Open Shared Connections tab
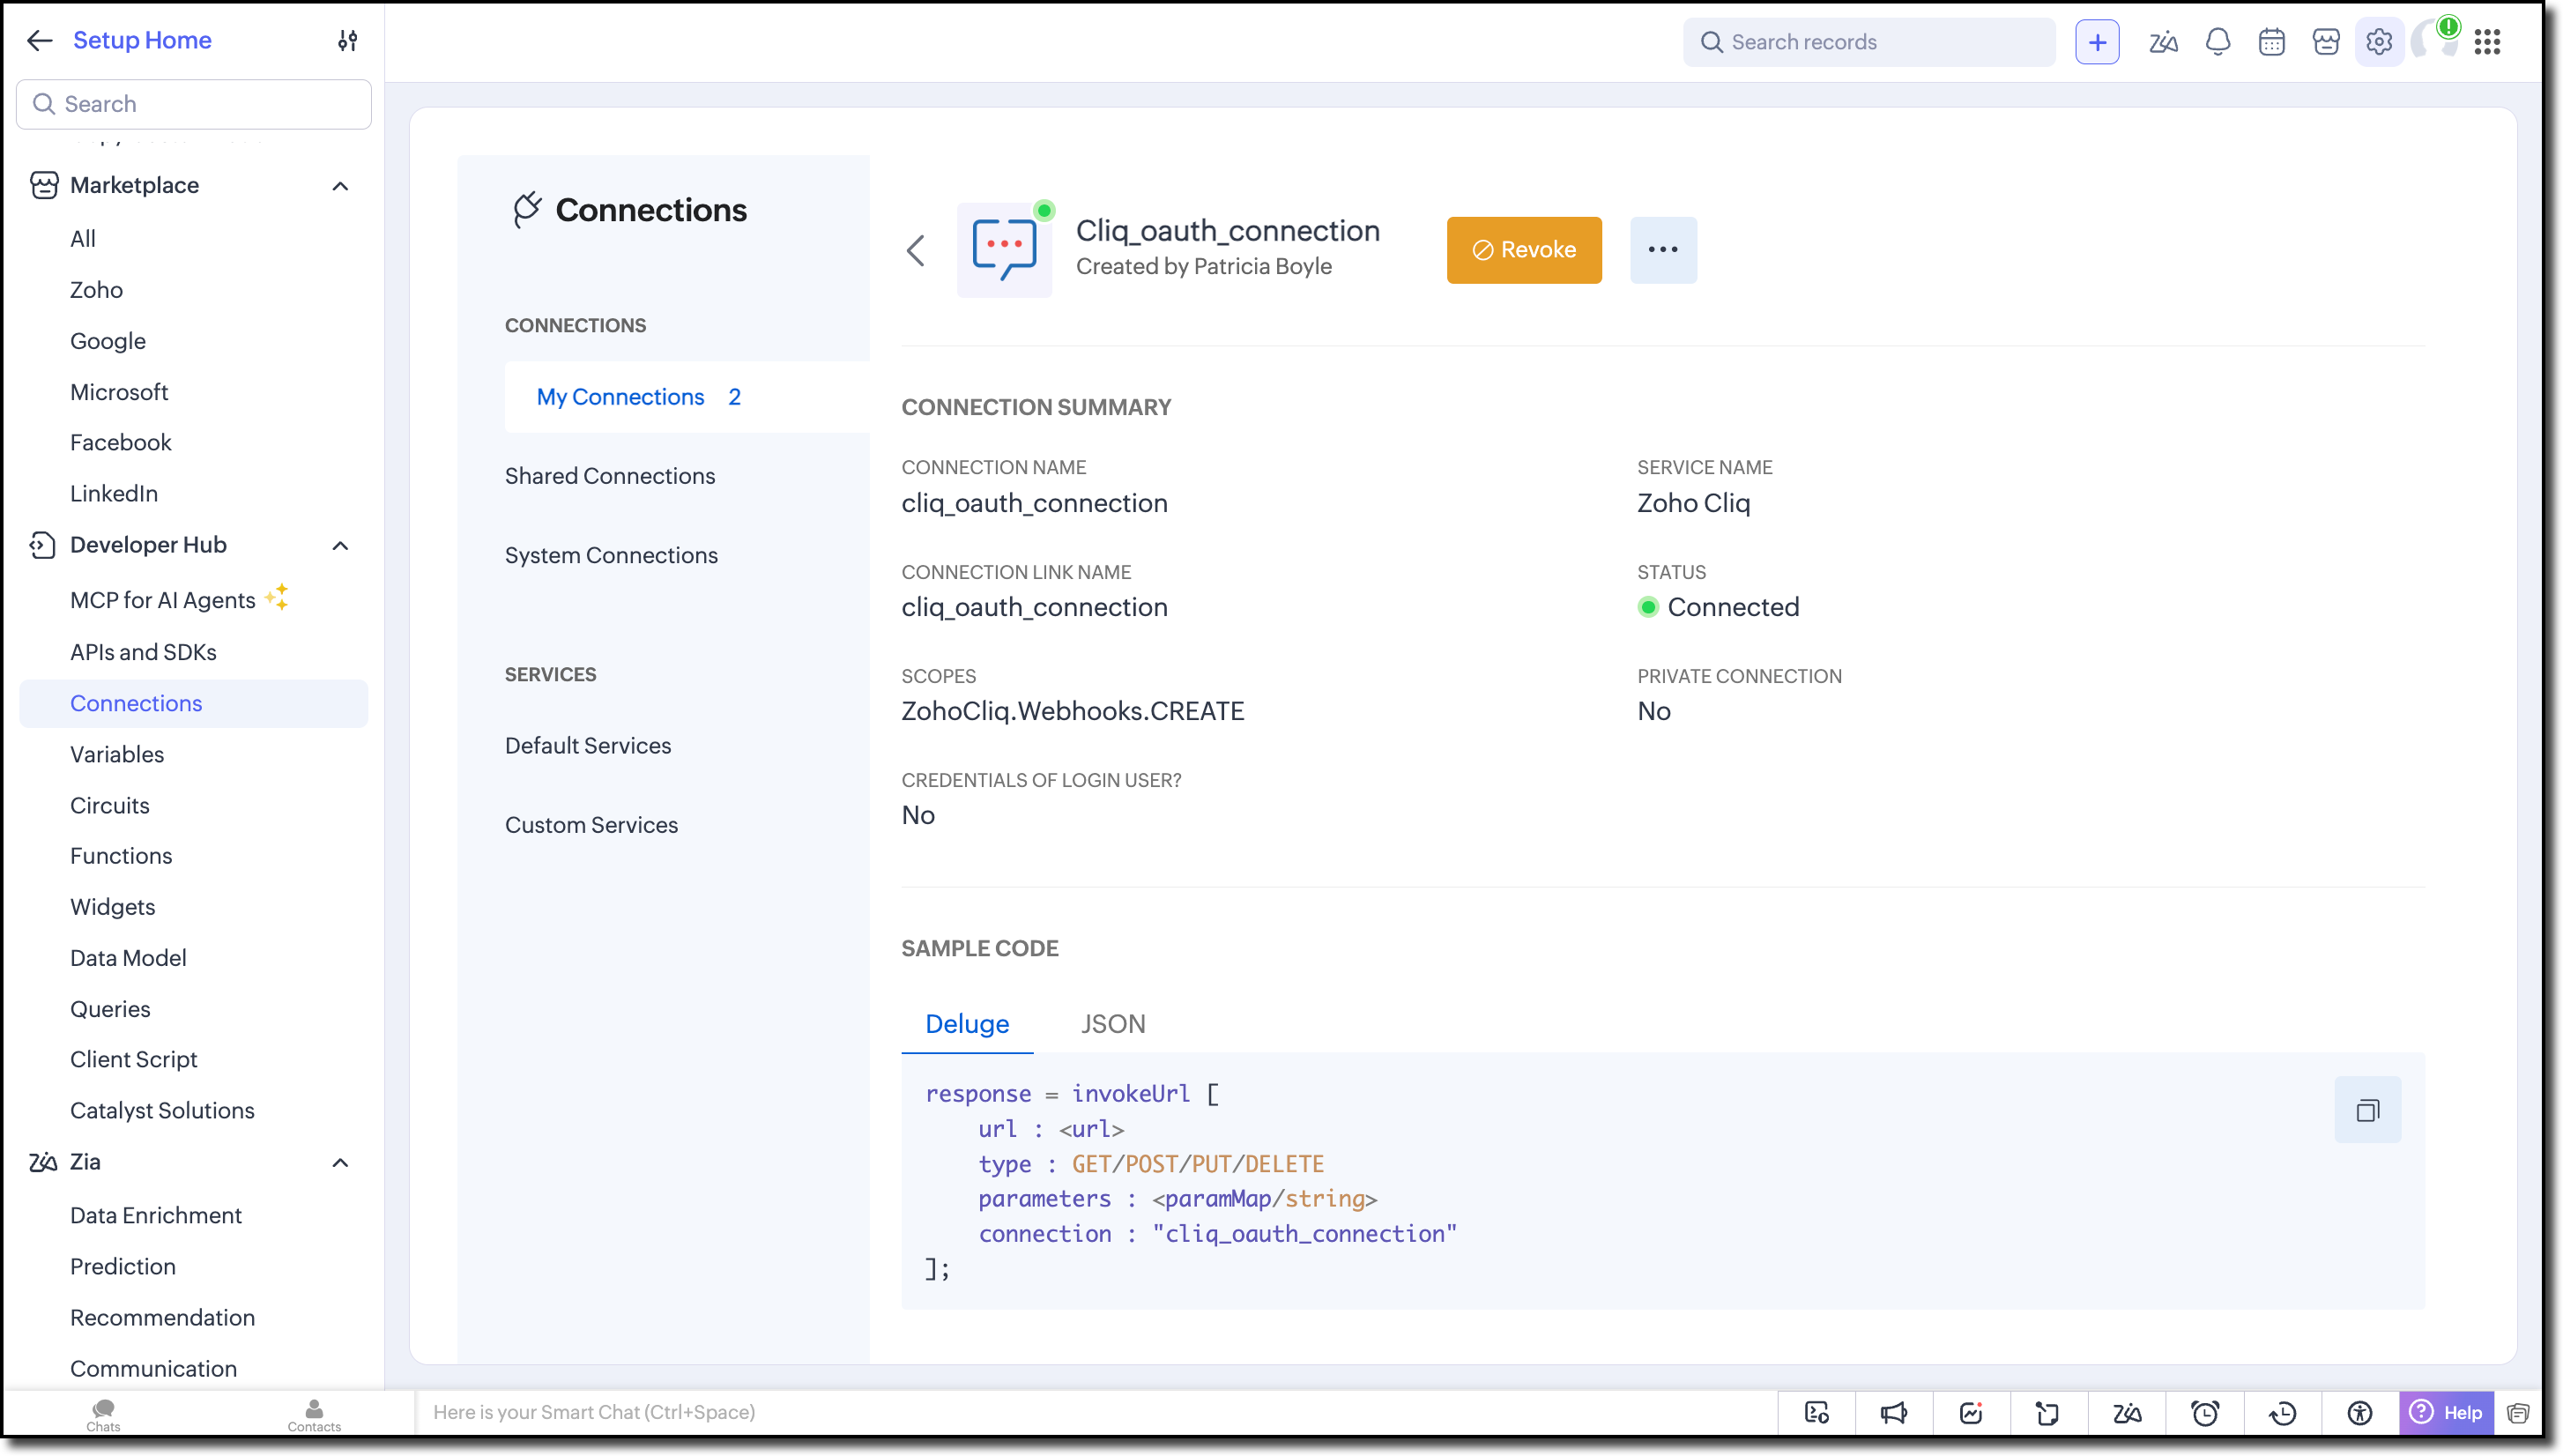 pyautogui.click(x=610, y=476)
